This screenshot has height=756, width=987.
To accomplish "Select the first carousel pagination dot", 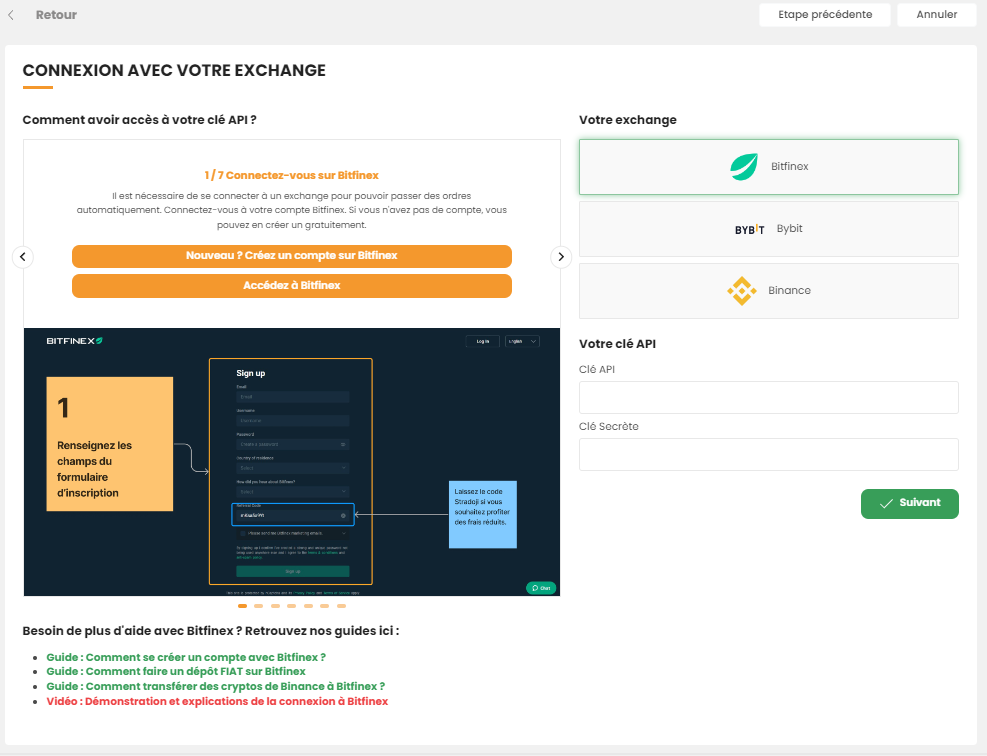I will (x=242, y=606).
